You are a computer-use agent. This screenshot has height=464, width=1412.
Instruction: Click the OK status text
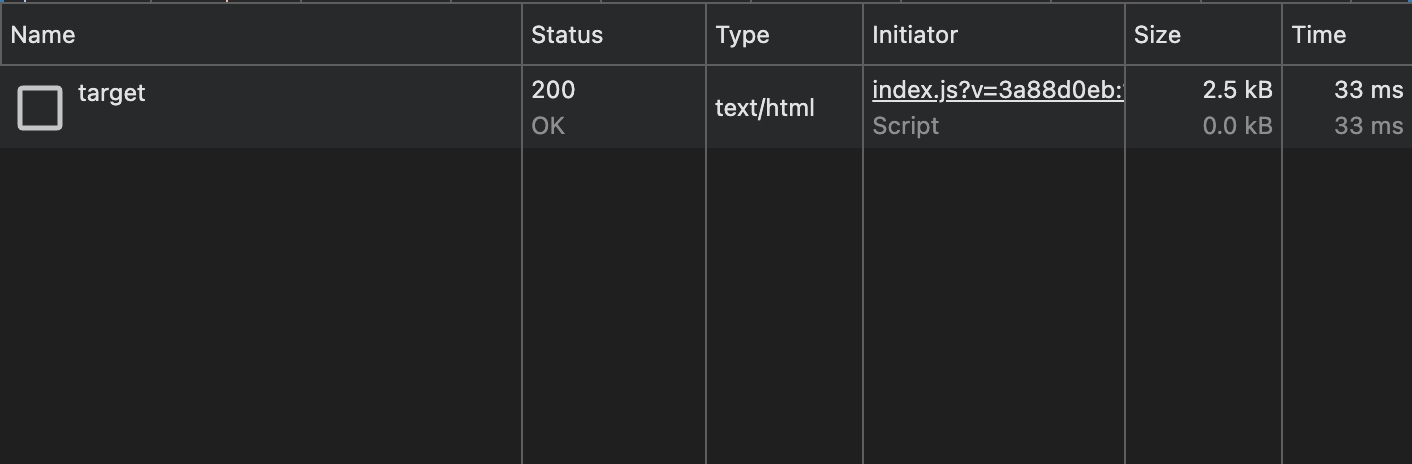click(x=548, y=126)
